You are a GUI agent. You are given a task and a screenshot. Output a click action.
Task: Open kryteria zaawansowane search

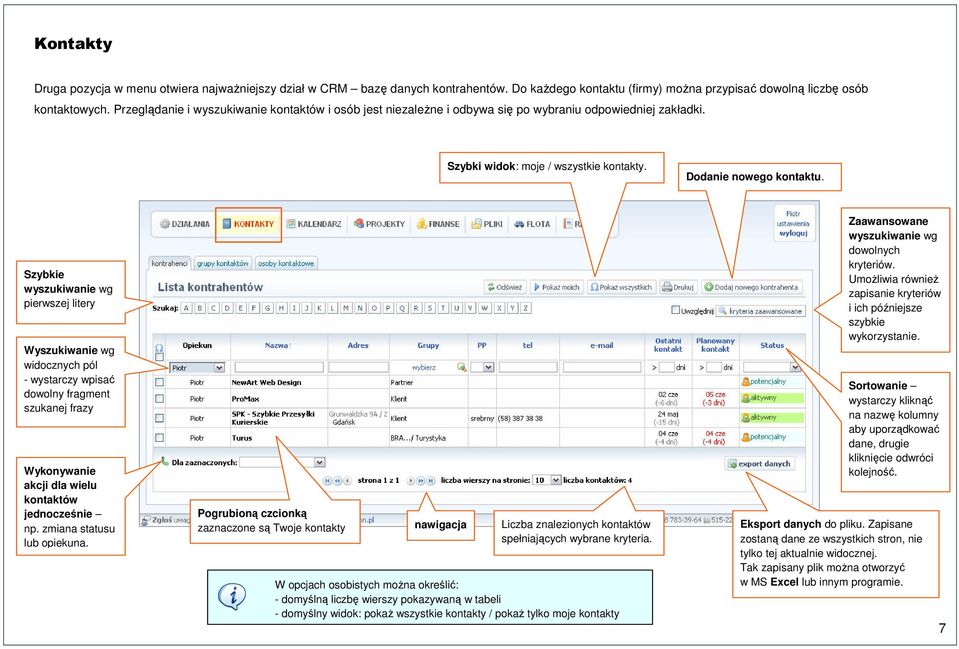[x=761, y=311]
